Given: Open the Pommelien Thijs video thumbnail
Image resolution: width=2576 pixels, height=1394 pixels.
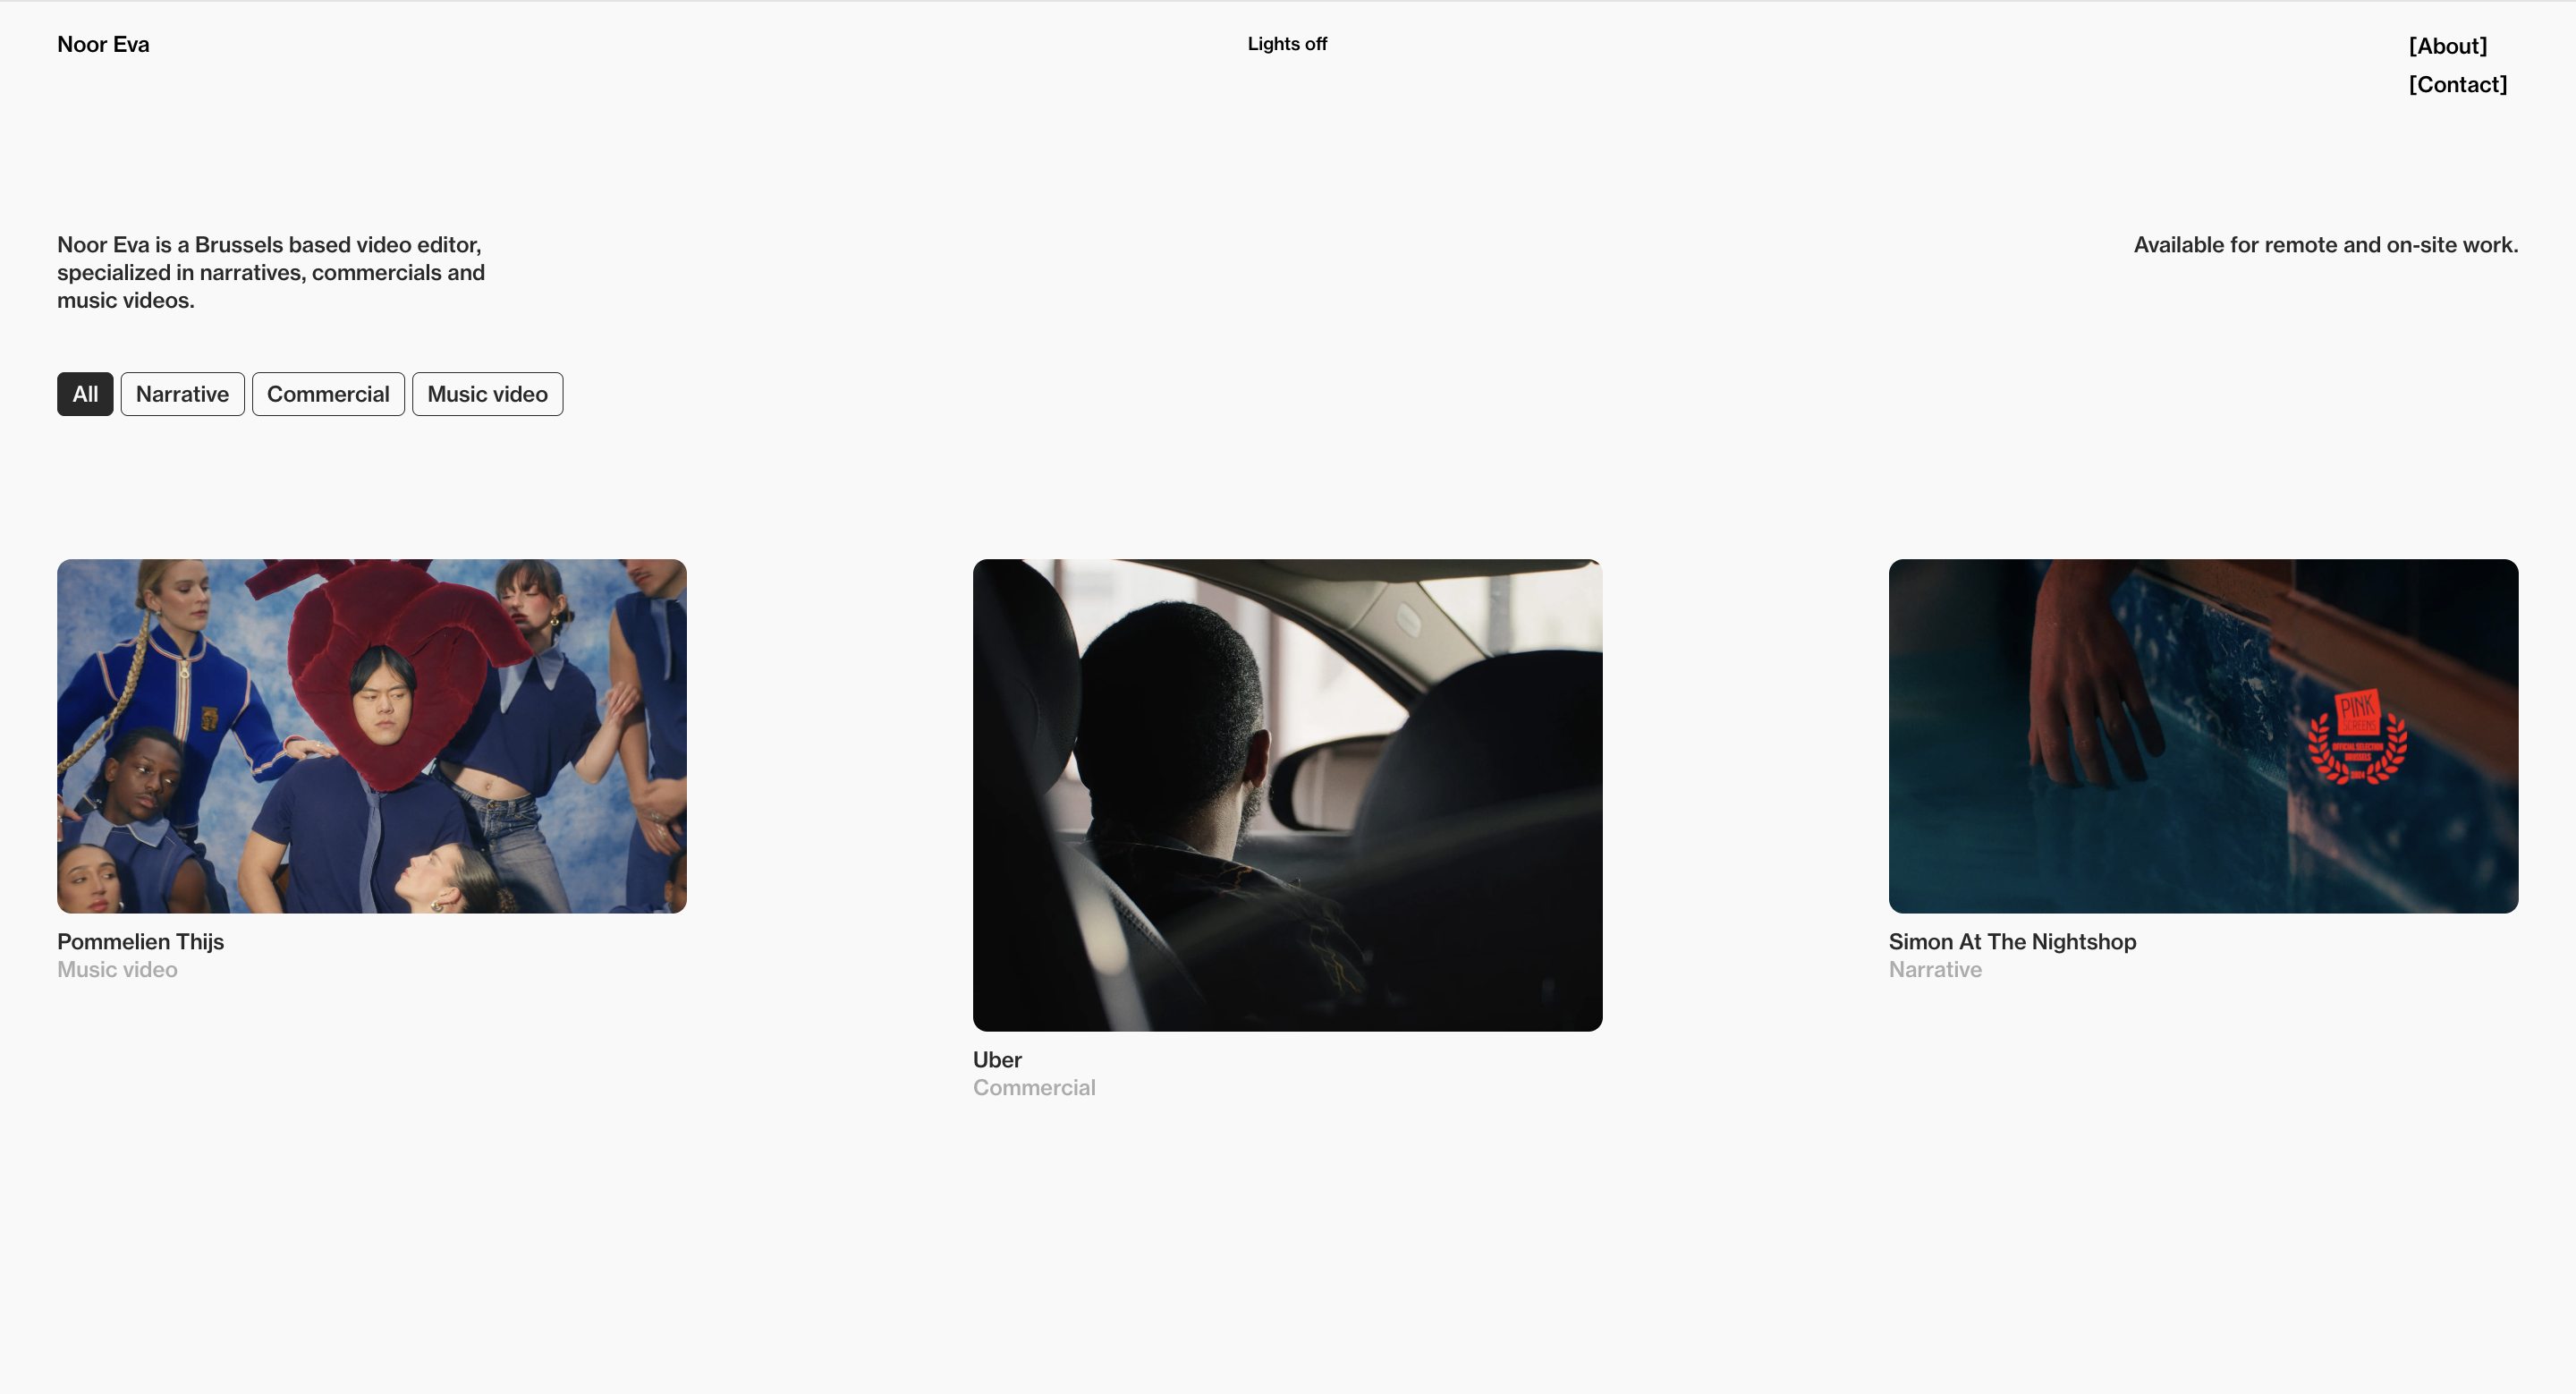Looking at the screenshot, I should coord(371,735).
